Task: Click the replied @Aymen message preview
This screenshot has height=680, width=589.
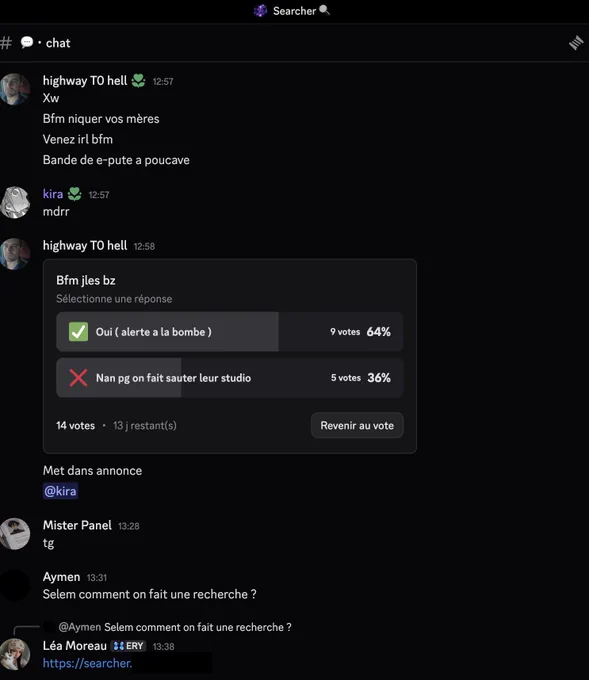Action: (x=175, y=627)
